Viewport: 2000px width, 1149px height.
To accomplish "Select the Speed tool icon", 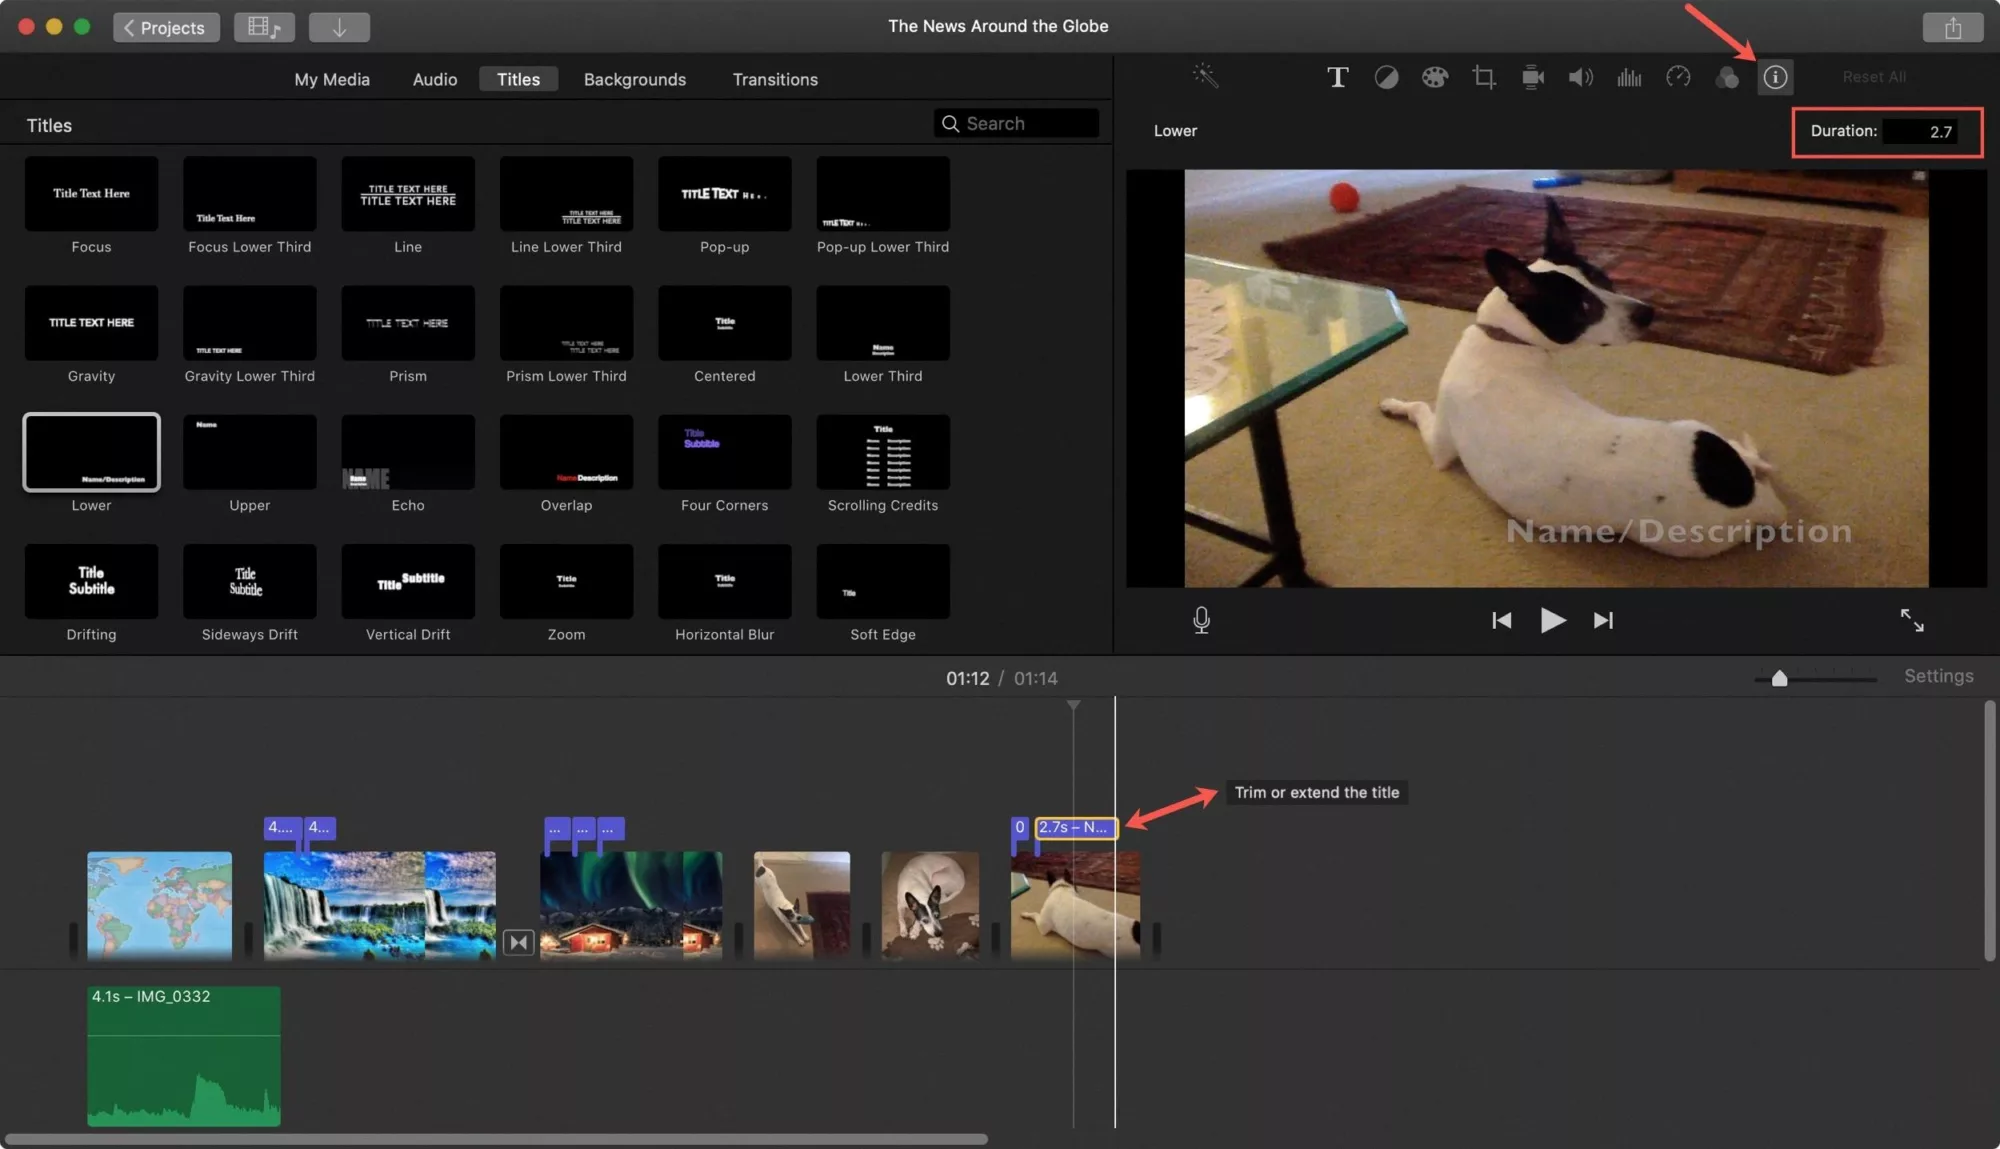I will 1677,77.
